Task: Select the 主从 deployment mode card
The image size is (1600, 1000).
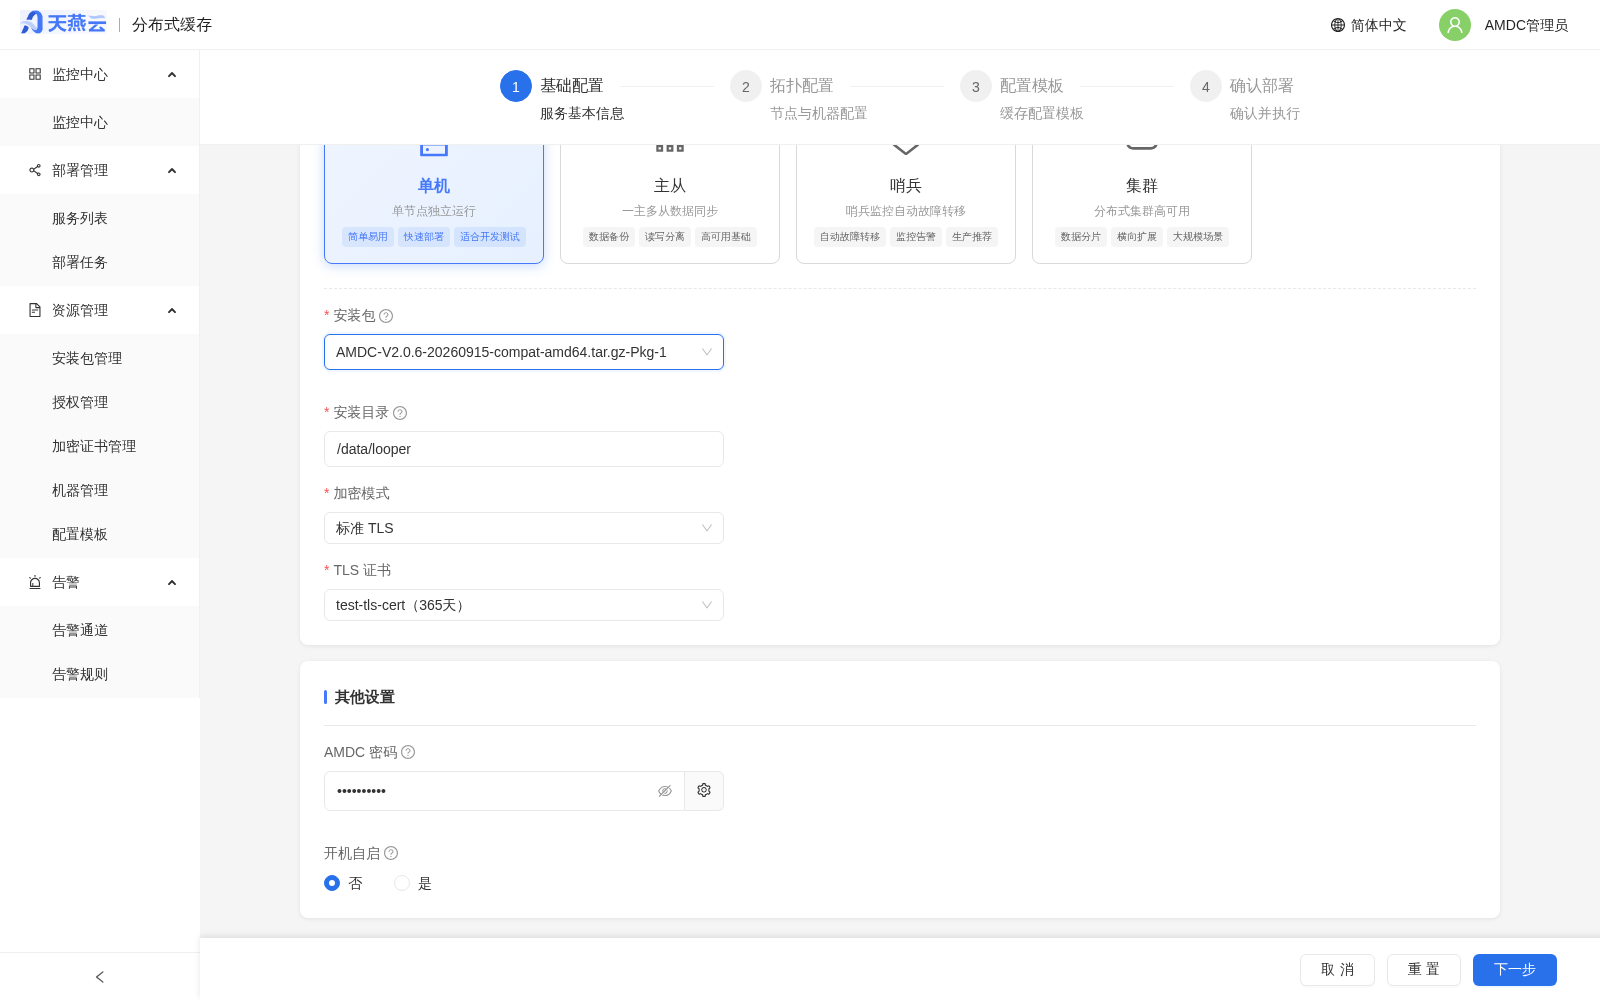Action: (670, 204)
